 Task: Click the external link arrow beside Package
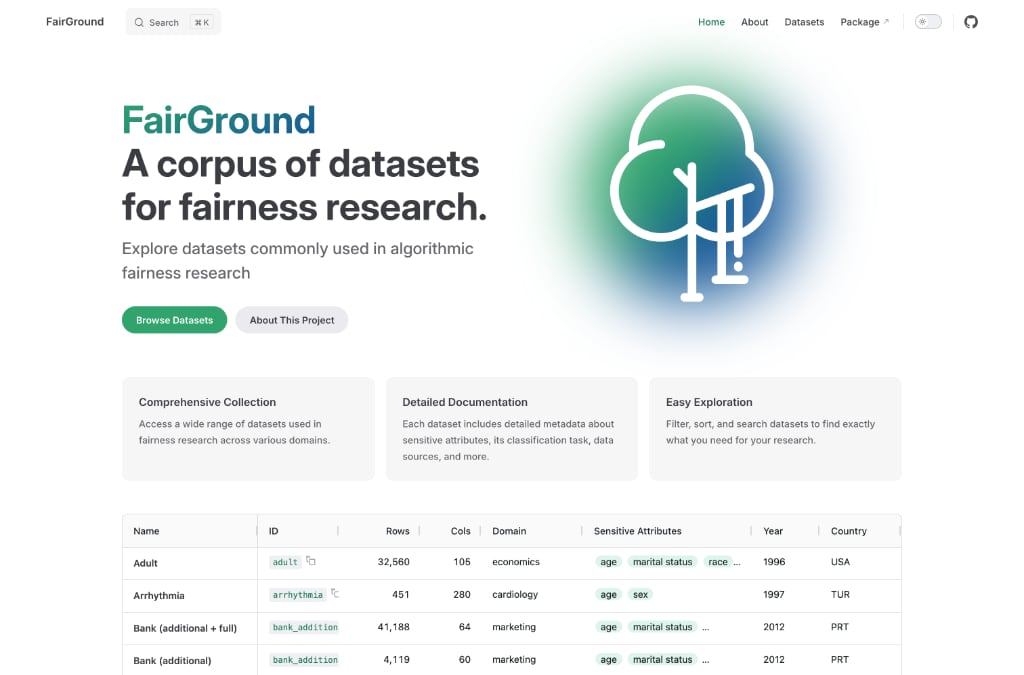coord(886,21)
